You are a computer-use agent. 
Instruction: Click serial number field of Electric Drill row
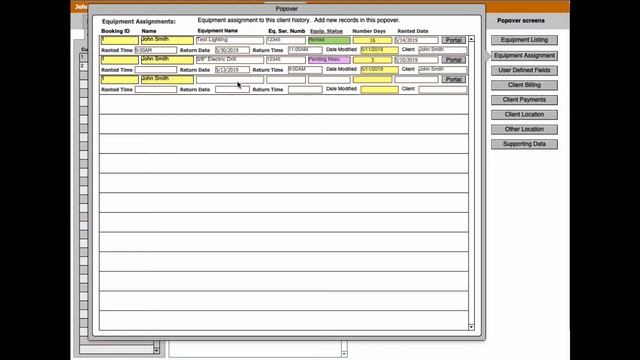pyautogui.click(x=286, y=60)
